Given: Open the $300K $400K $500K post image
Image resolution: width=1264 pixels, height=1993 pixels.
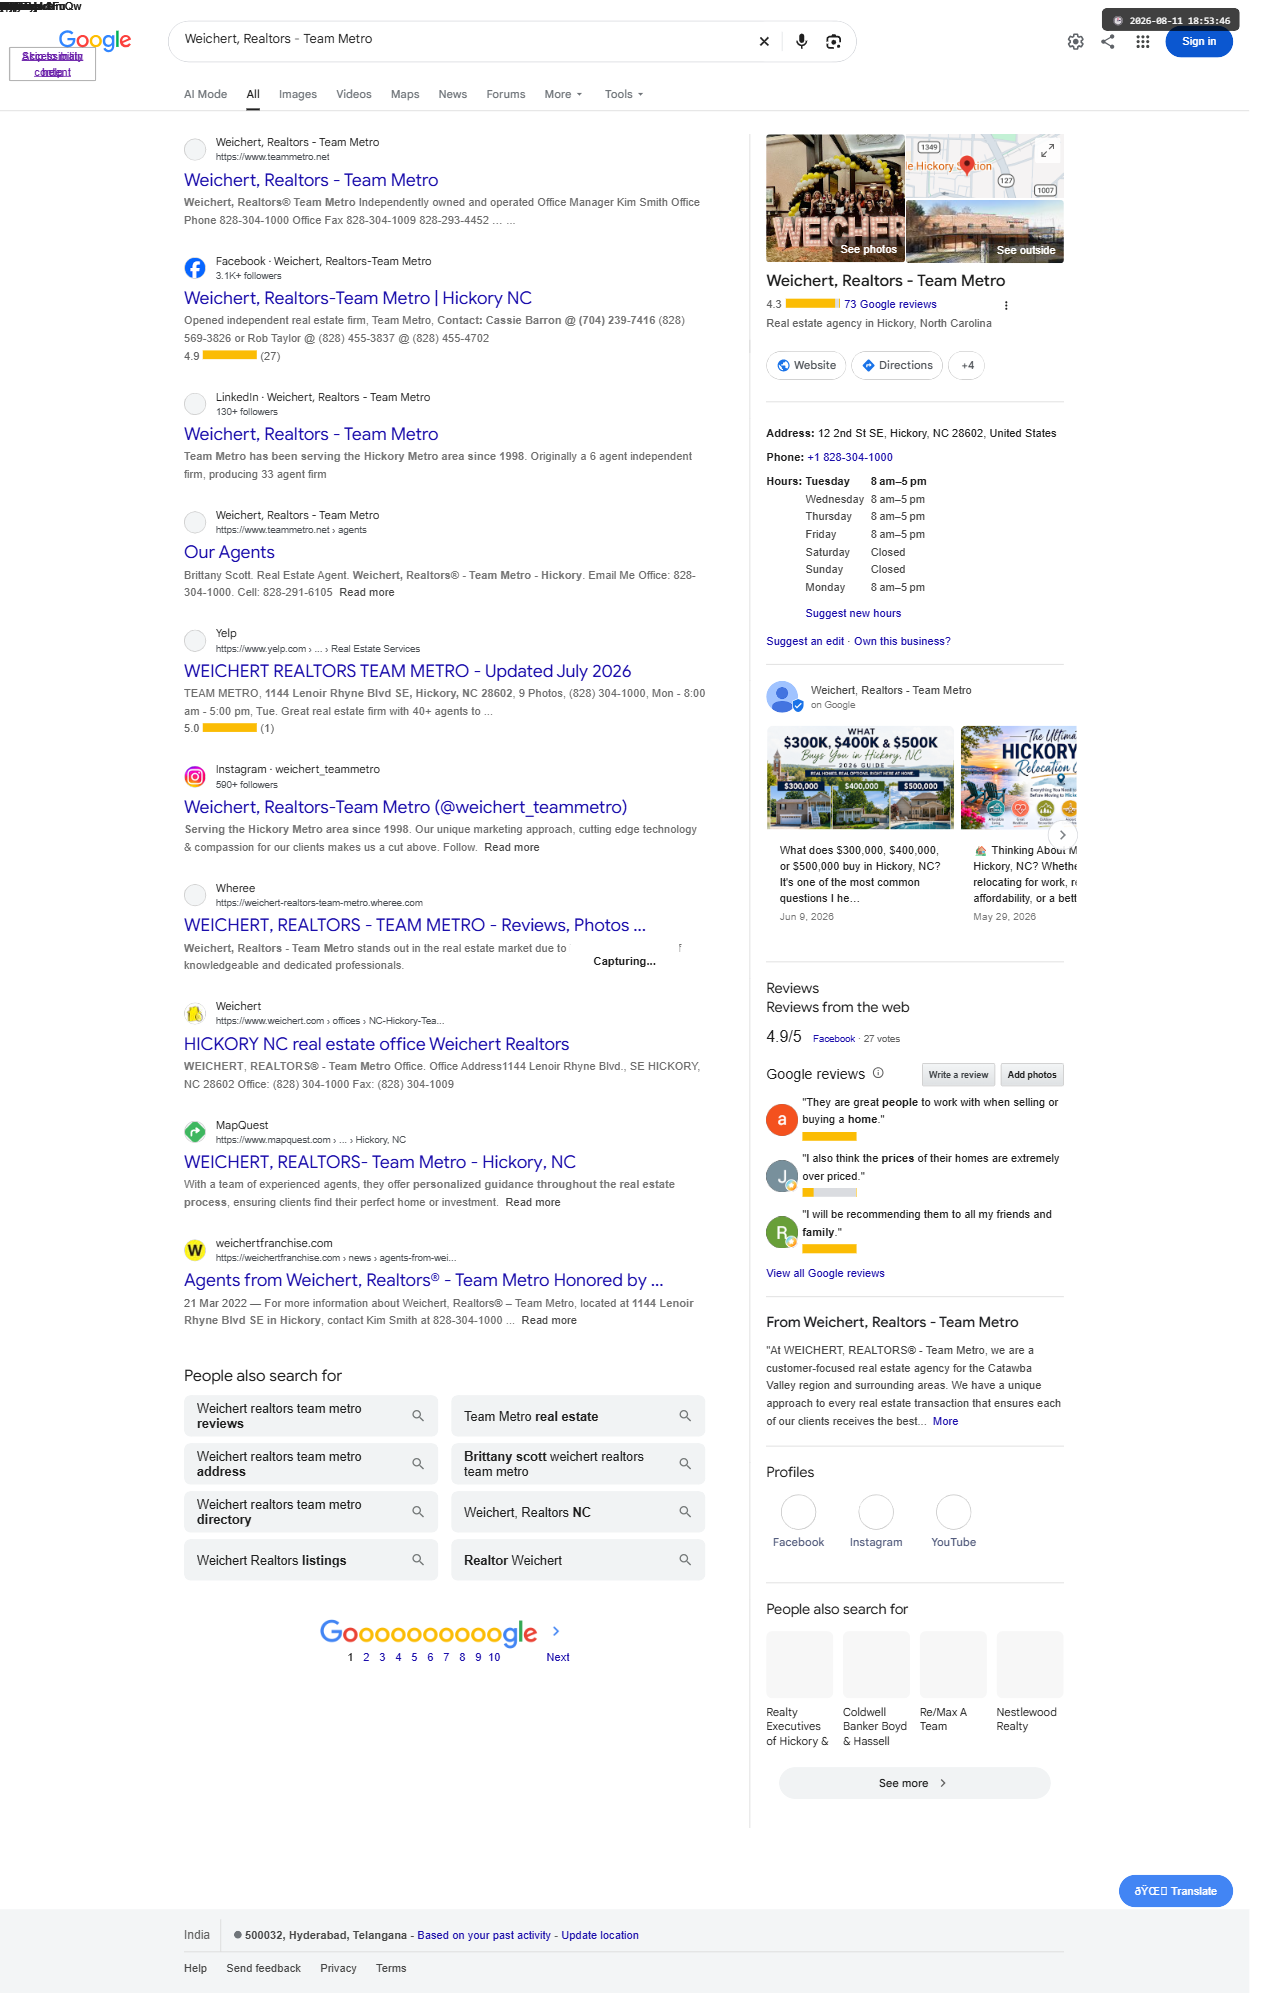Looking at the screenshot, I should pos(860,778).
